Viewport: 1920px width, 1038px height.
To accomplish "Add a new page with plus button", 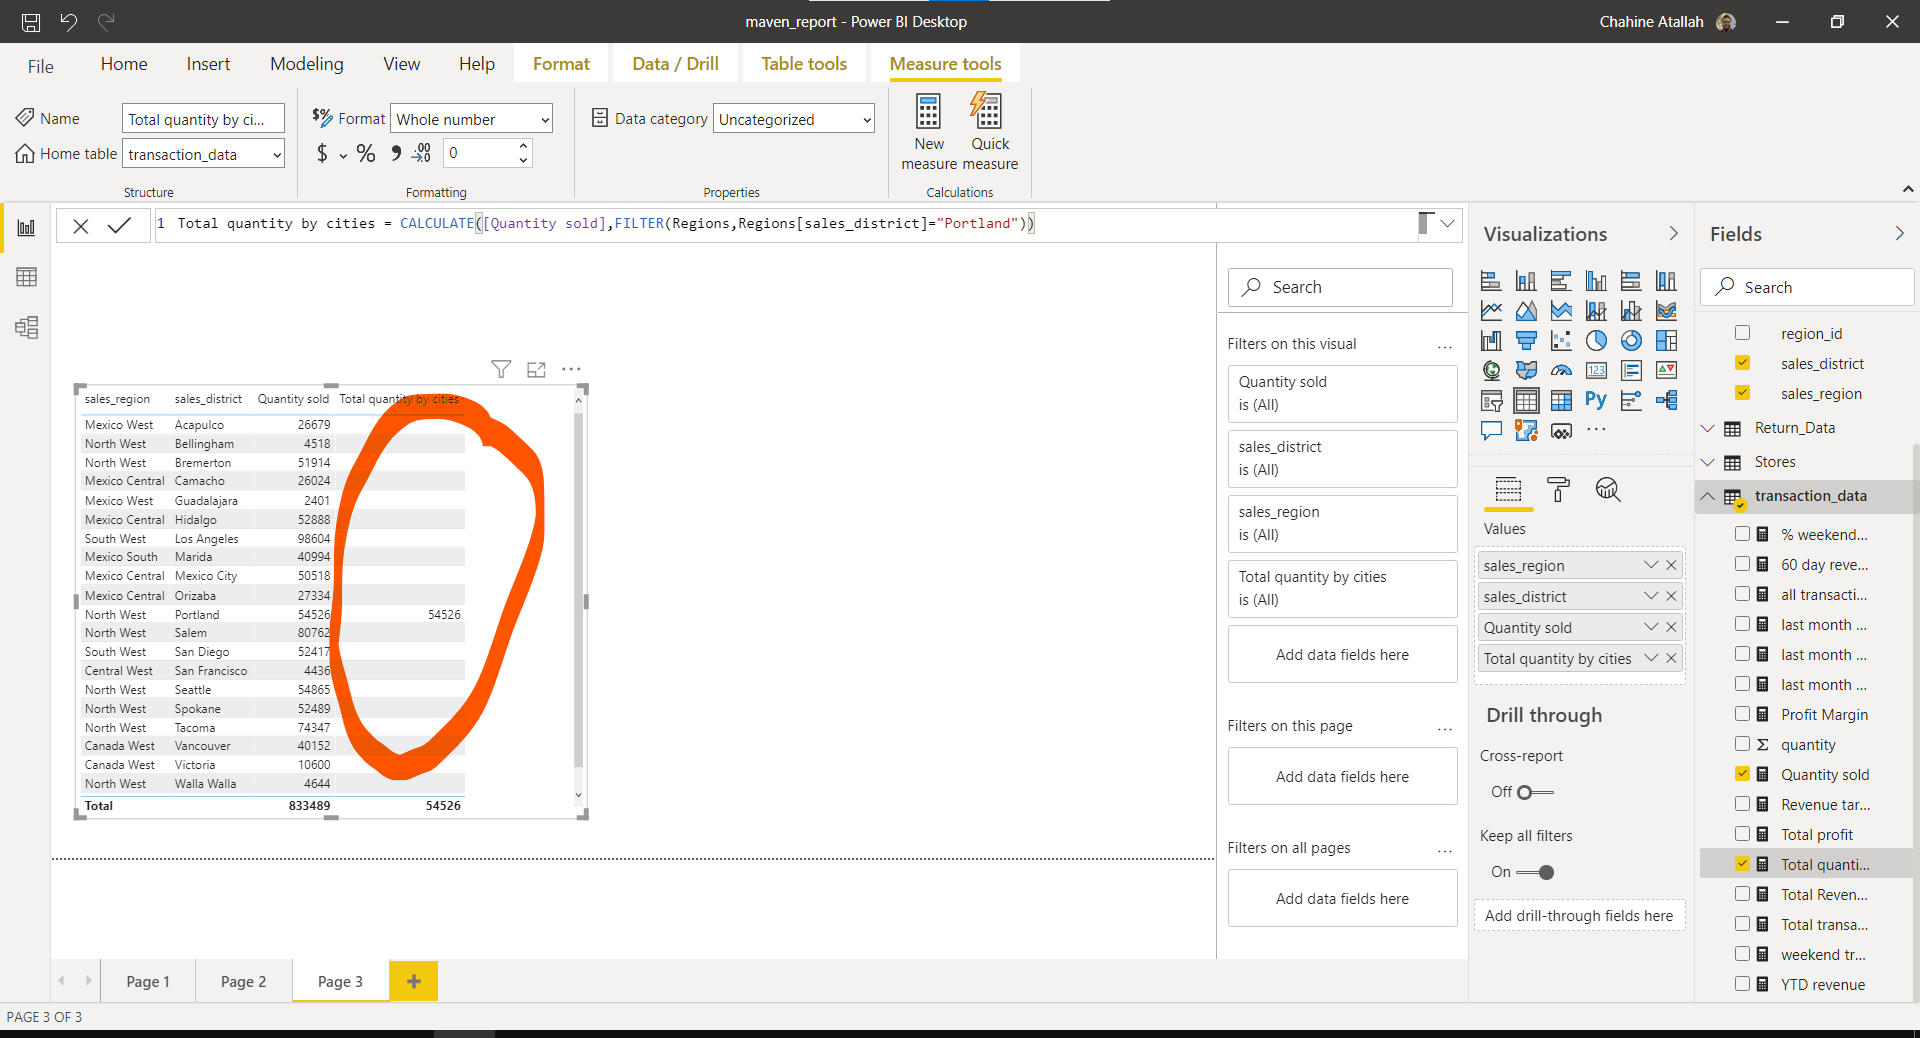I will pyautogui.click(x=414, y=981).
